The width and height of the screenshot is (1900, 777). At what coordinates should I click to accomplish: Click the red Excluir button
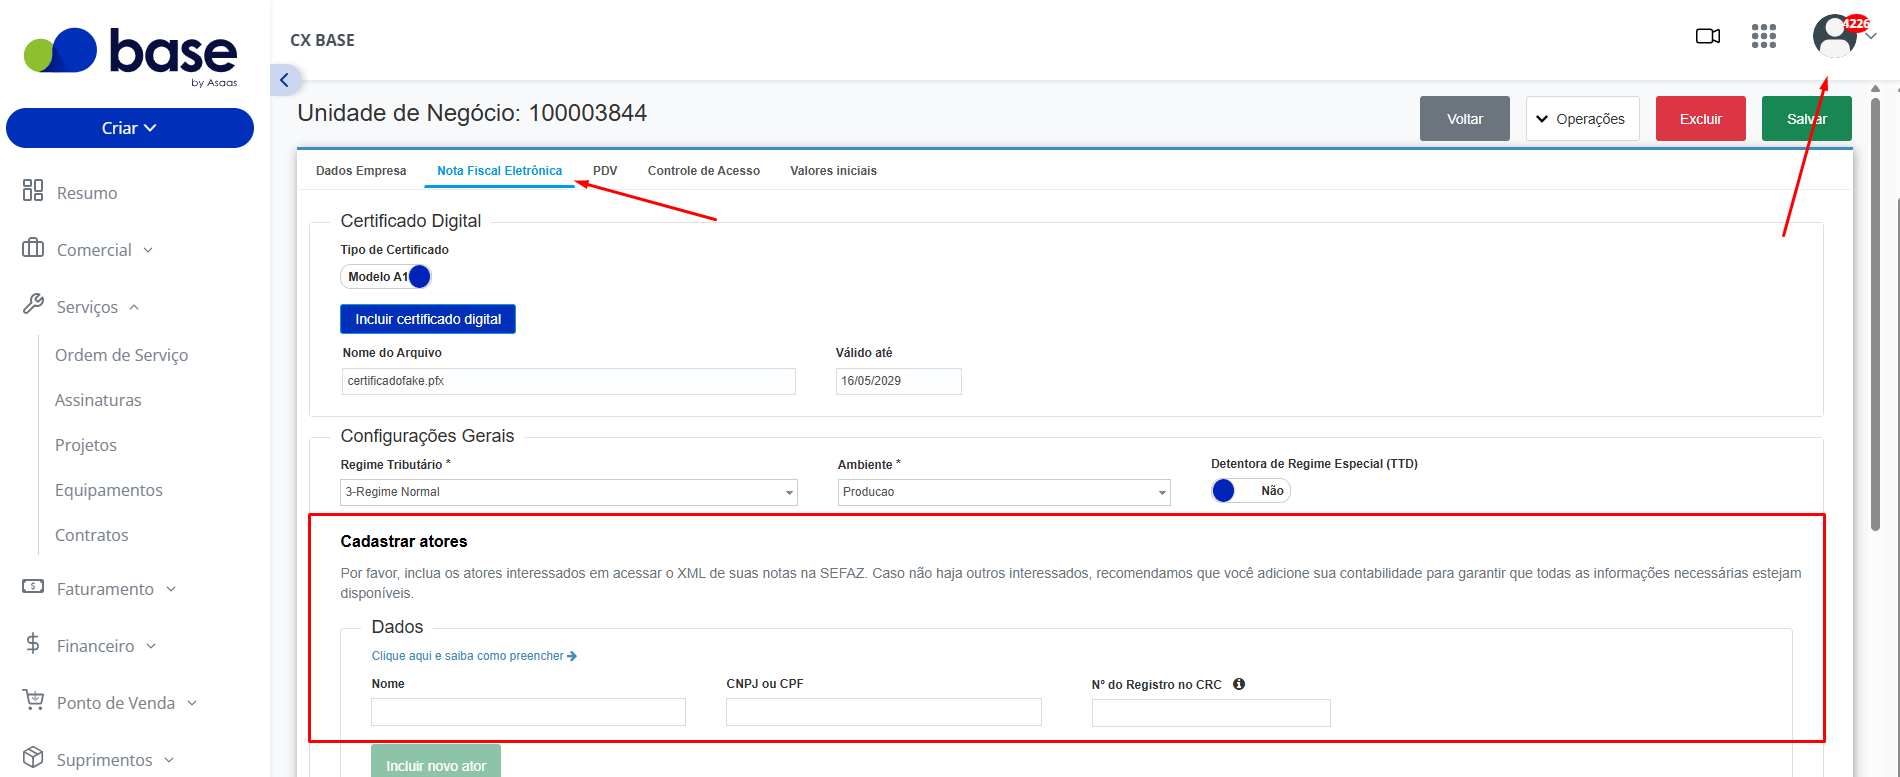1701,119
